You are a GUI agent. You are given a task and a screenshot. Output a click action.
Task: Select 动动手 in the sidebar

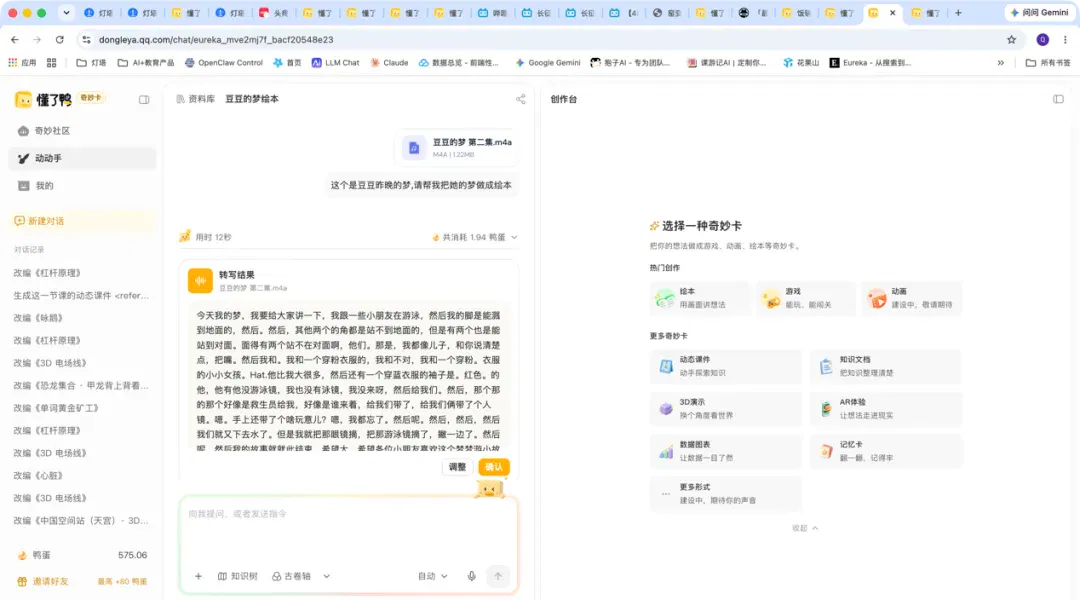pos(82,158)
